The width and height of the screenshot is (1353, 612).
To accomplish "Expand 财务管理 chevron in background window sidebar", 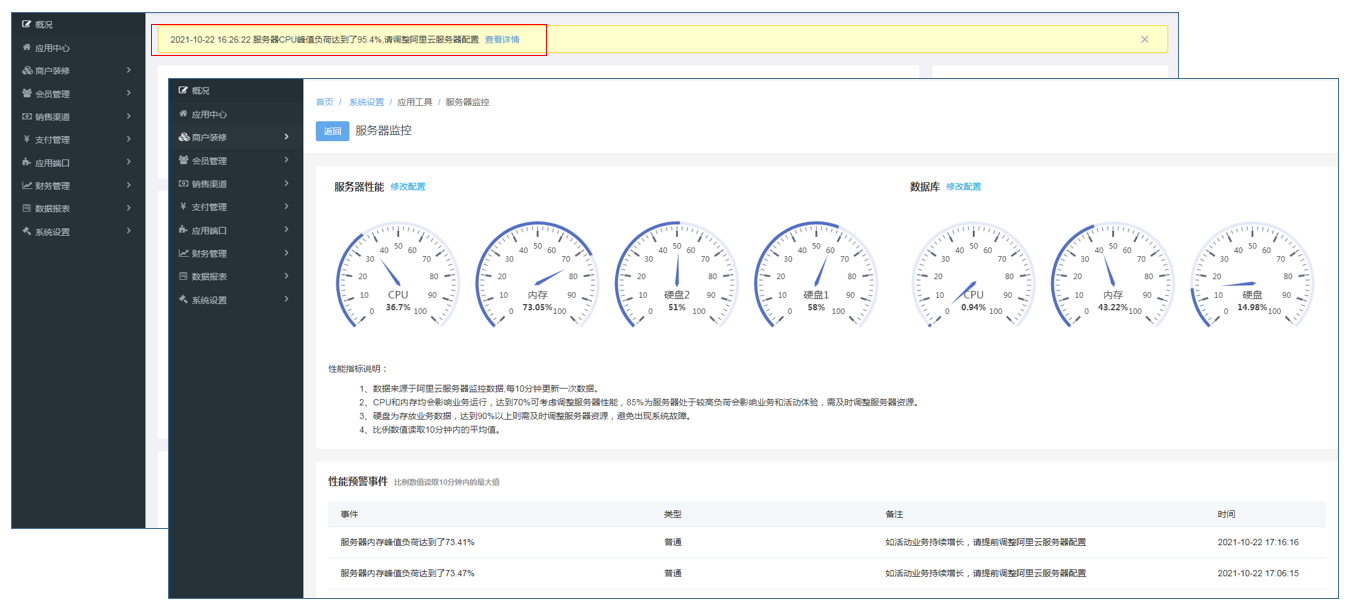I will tap(129, 185).
